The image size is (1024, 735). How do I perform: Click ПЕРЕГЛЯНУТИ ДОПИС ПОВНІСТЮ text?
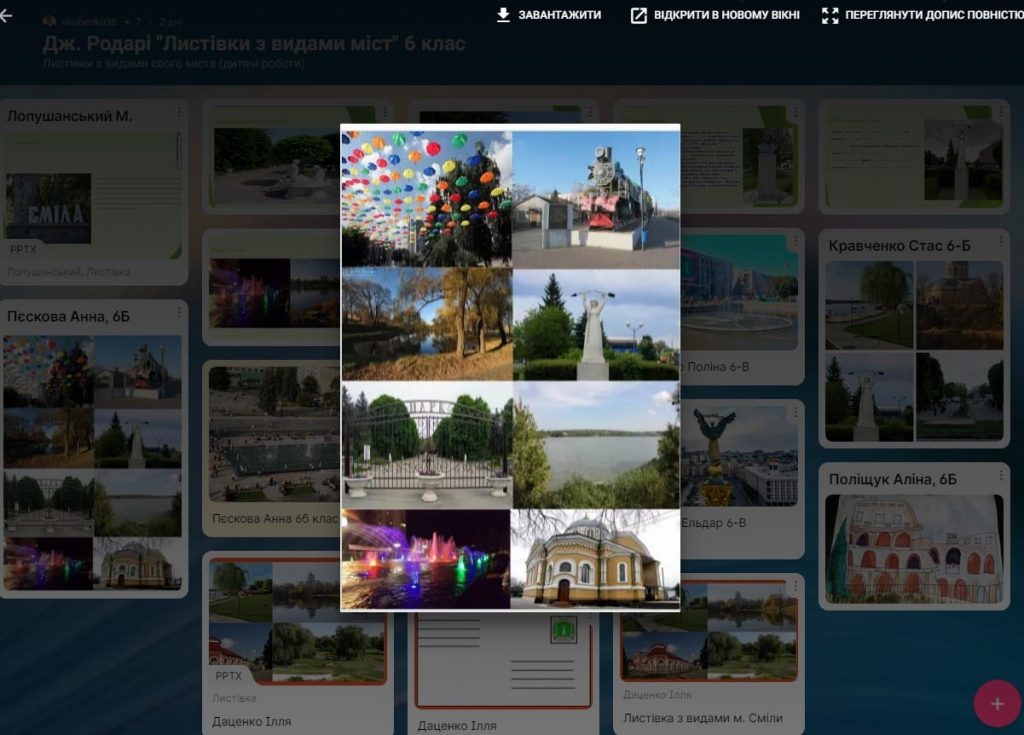[x=935, y=15]
